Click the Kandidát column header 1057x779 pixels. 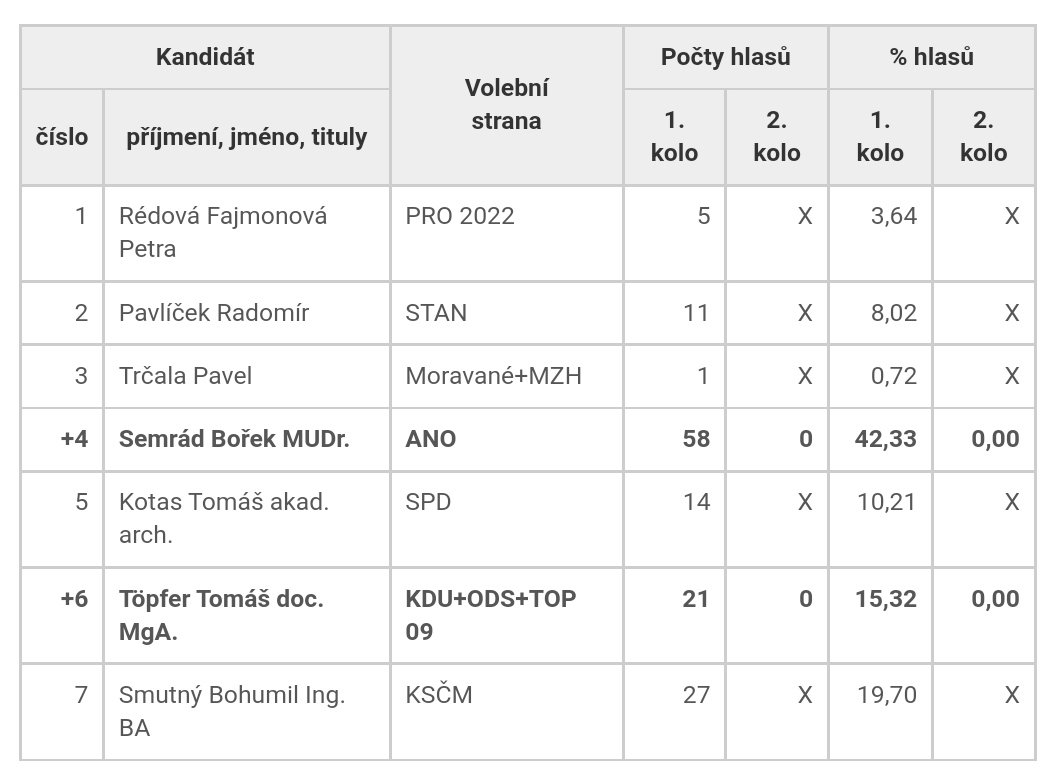[205, 57]
